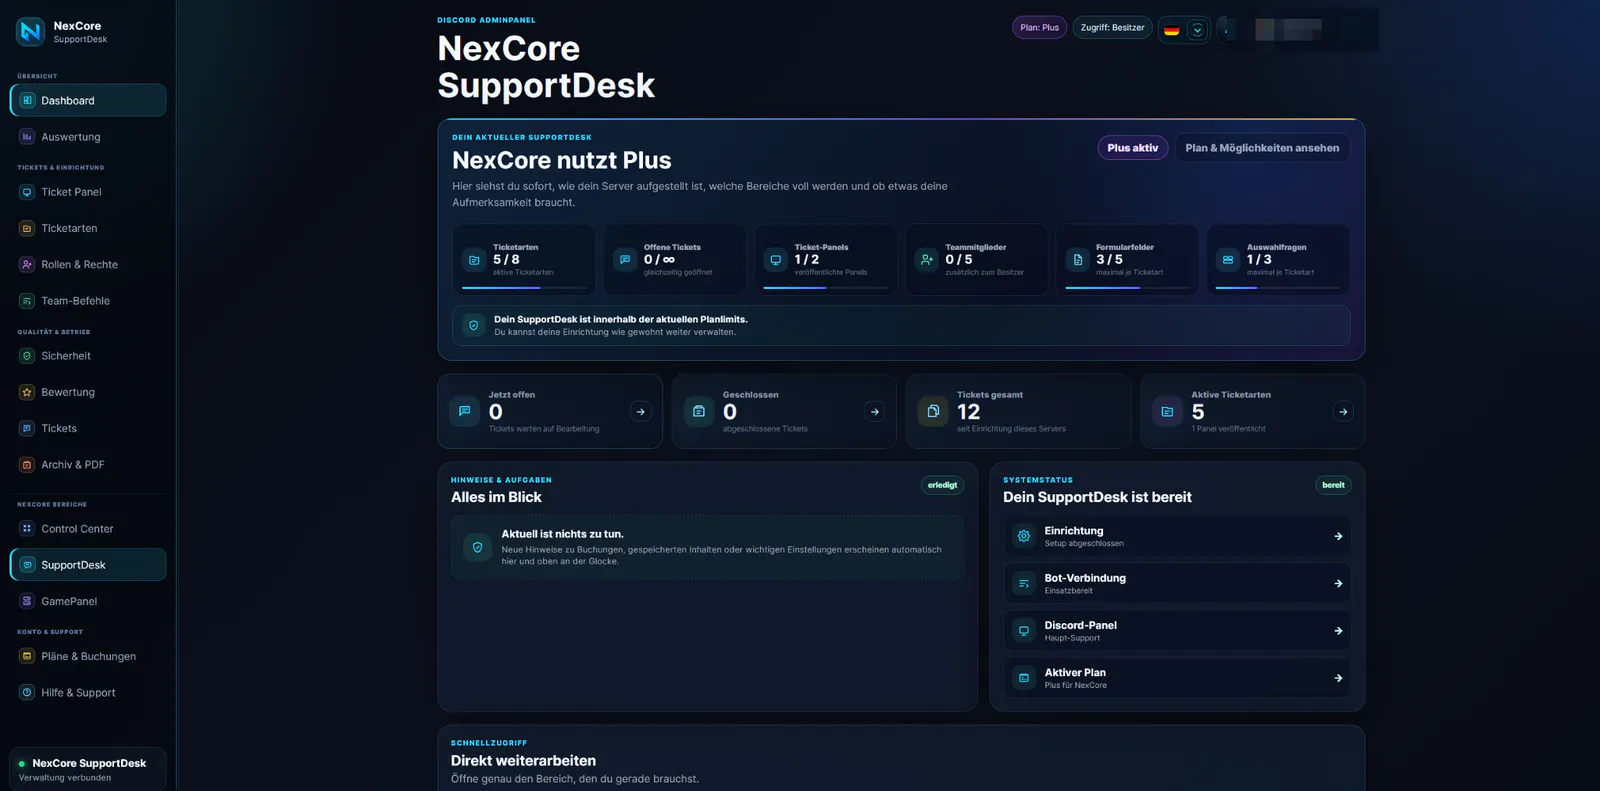Click the Archiv & PDF icon
The width and height of the screenshot is (1600, 791).
(27, 465)
